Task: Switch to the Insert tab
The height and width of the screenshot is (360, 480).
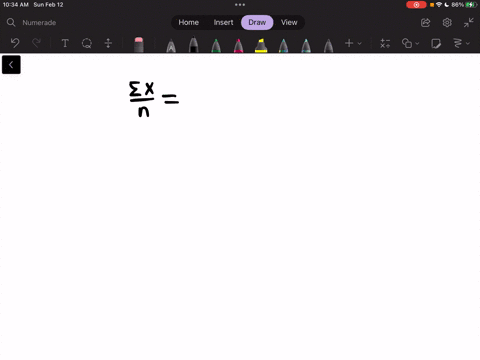Action: (223, 22)
